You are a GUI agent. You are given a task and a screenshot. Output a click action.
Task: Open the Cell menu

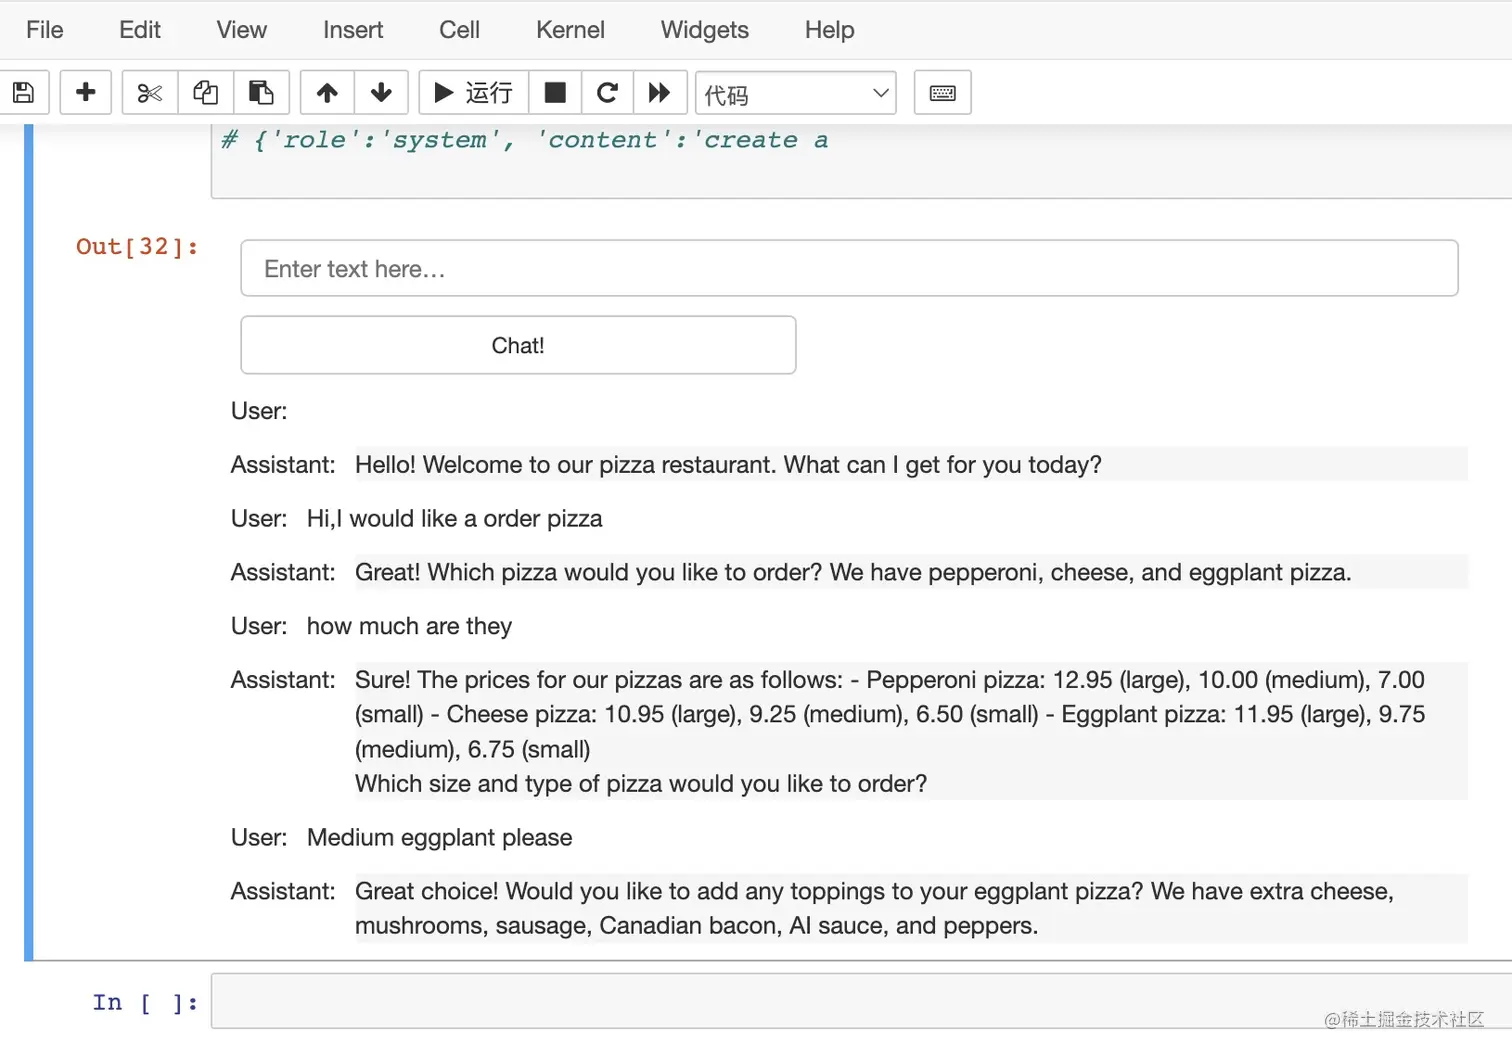coord(459,30)
